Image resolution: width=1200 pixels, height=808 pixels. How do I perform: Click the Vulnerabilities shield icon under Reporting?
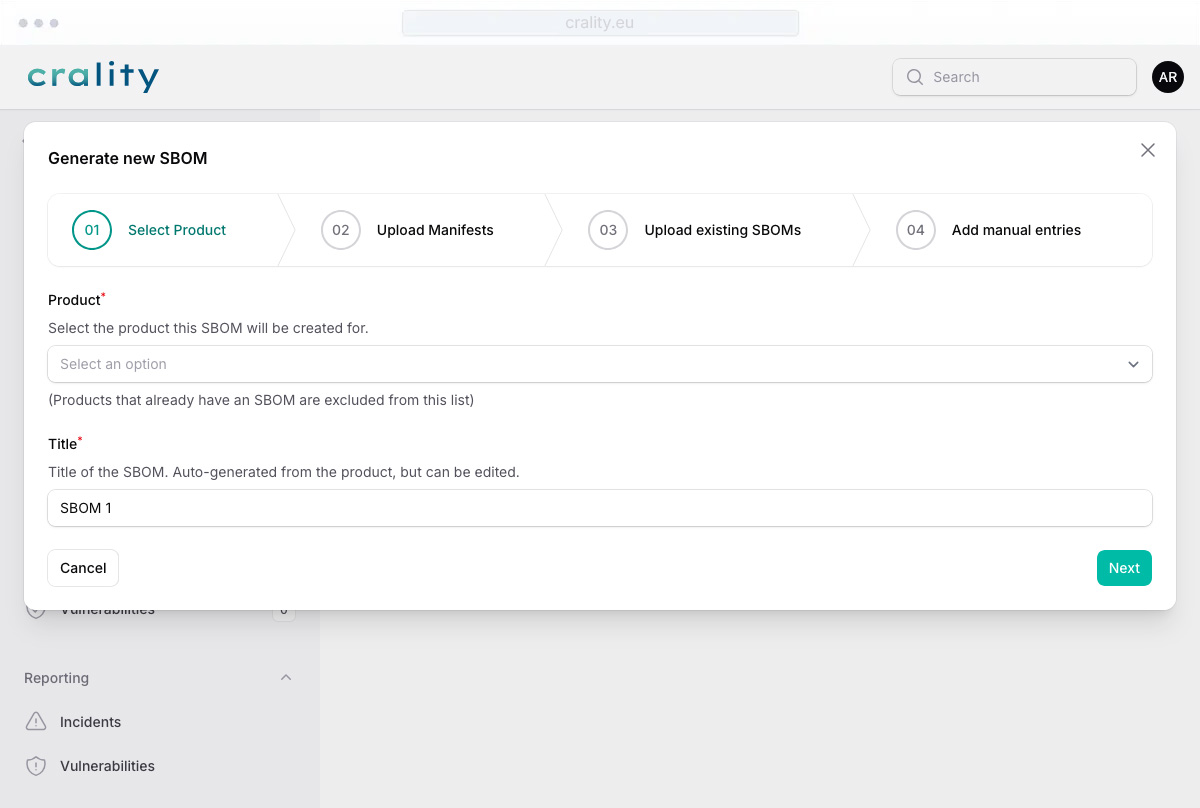[36, 766]
